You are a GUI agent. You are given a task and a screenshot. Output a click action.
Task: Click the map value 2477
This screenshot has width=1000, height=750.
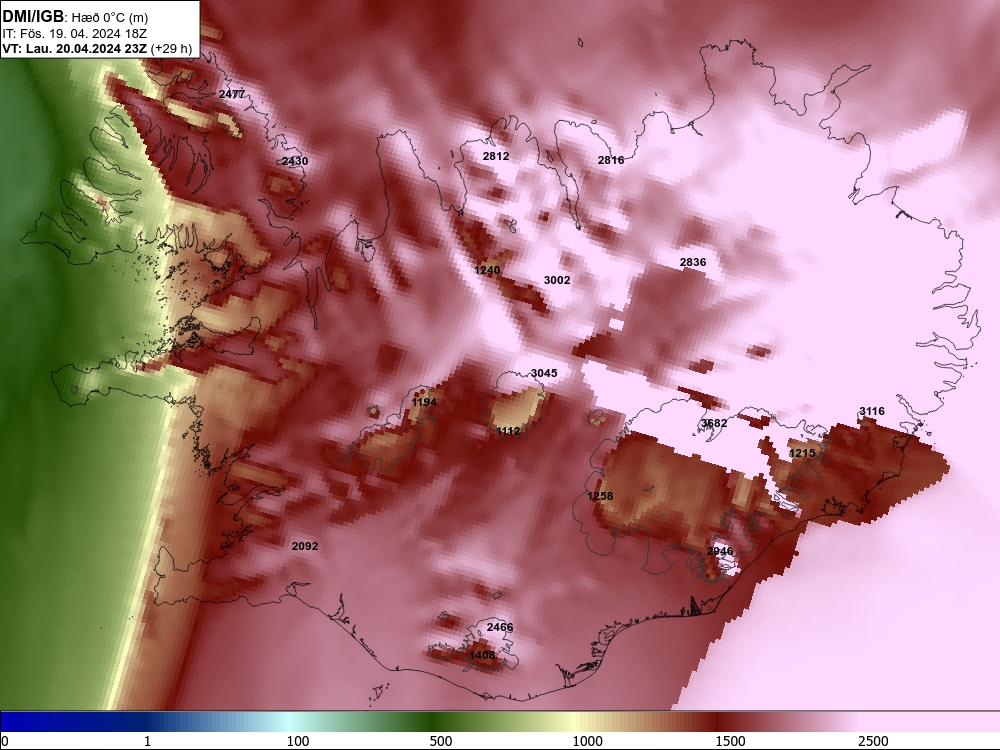pos(232,94)
